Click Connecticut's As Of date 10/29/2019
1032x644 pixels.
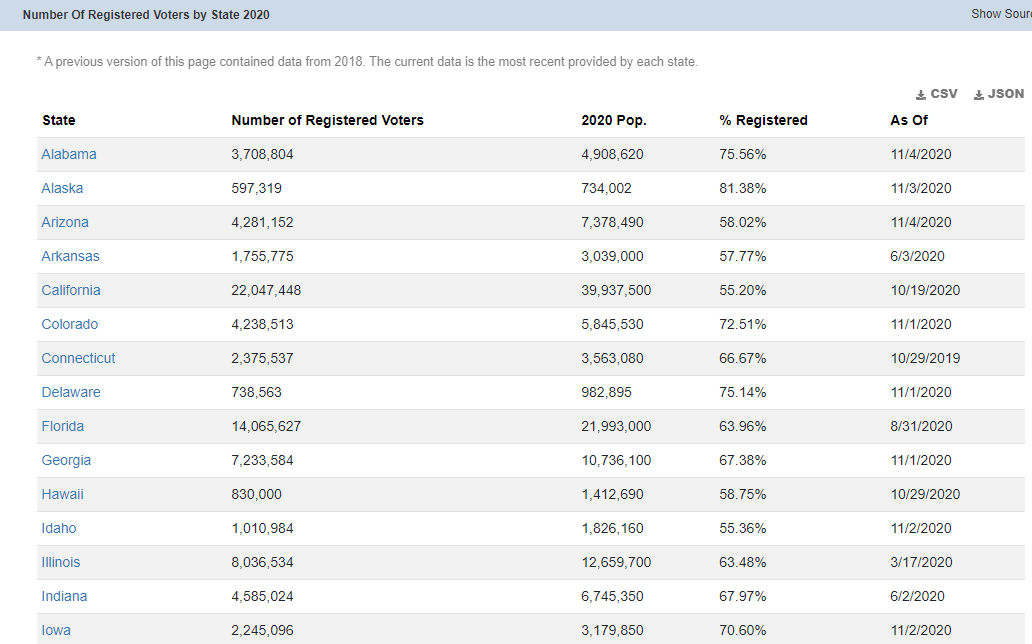click(925, 358)
